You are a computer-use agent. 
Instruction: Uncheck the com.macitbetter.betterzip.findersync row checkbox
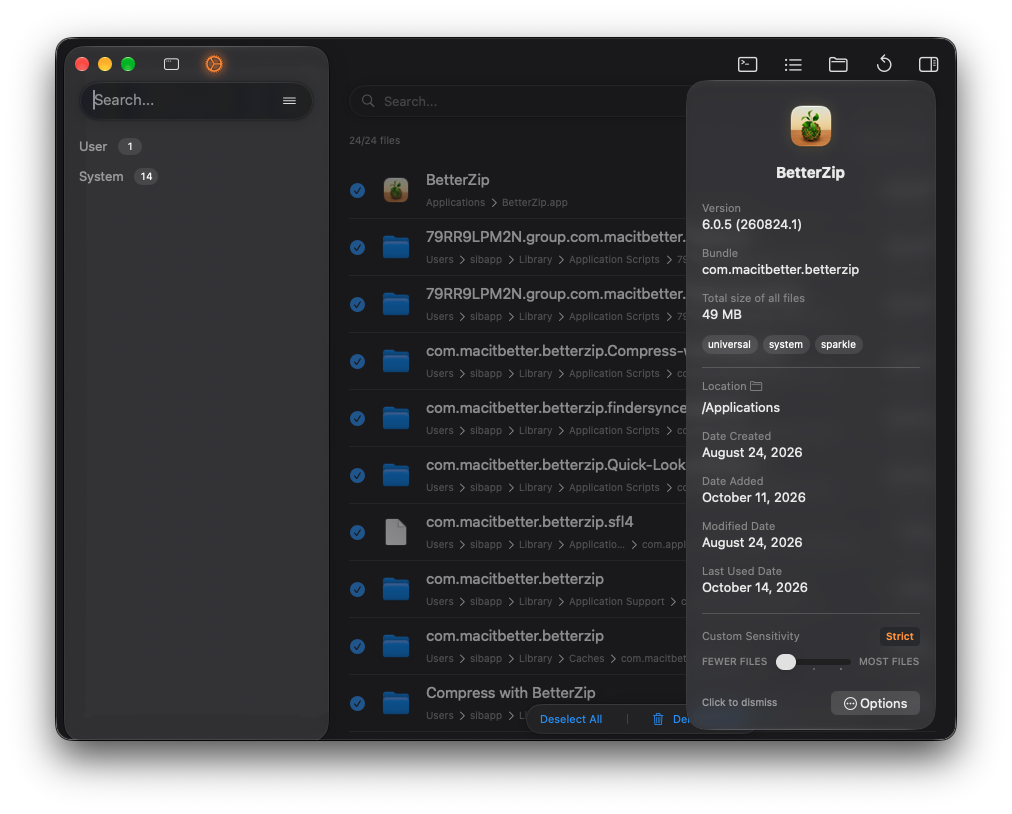[x=358, y=418]
